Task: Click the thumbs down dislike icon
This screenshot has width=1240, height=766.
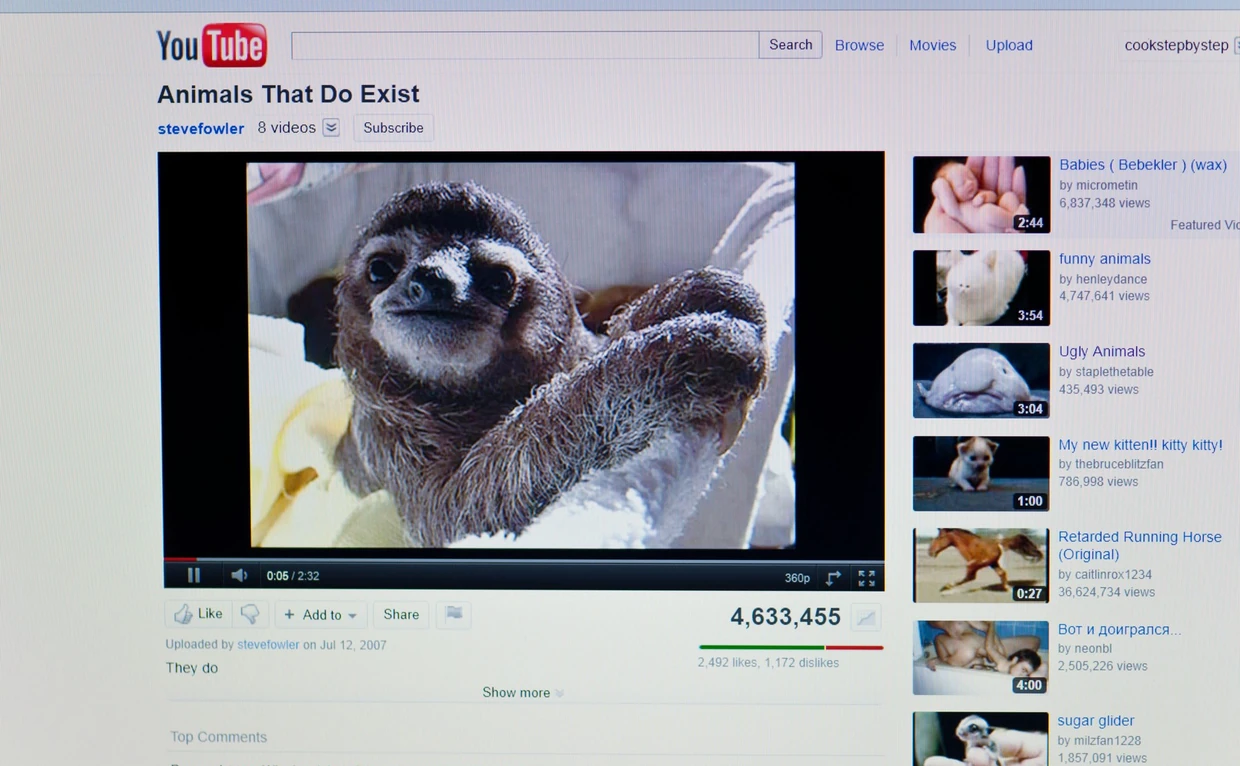Action: pyautogui.click(x=250, y=614)
